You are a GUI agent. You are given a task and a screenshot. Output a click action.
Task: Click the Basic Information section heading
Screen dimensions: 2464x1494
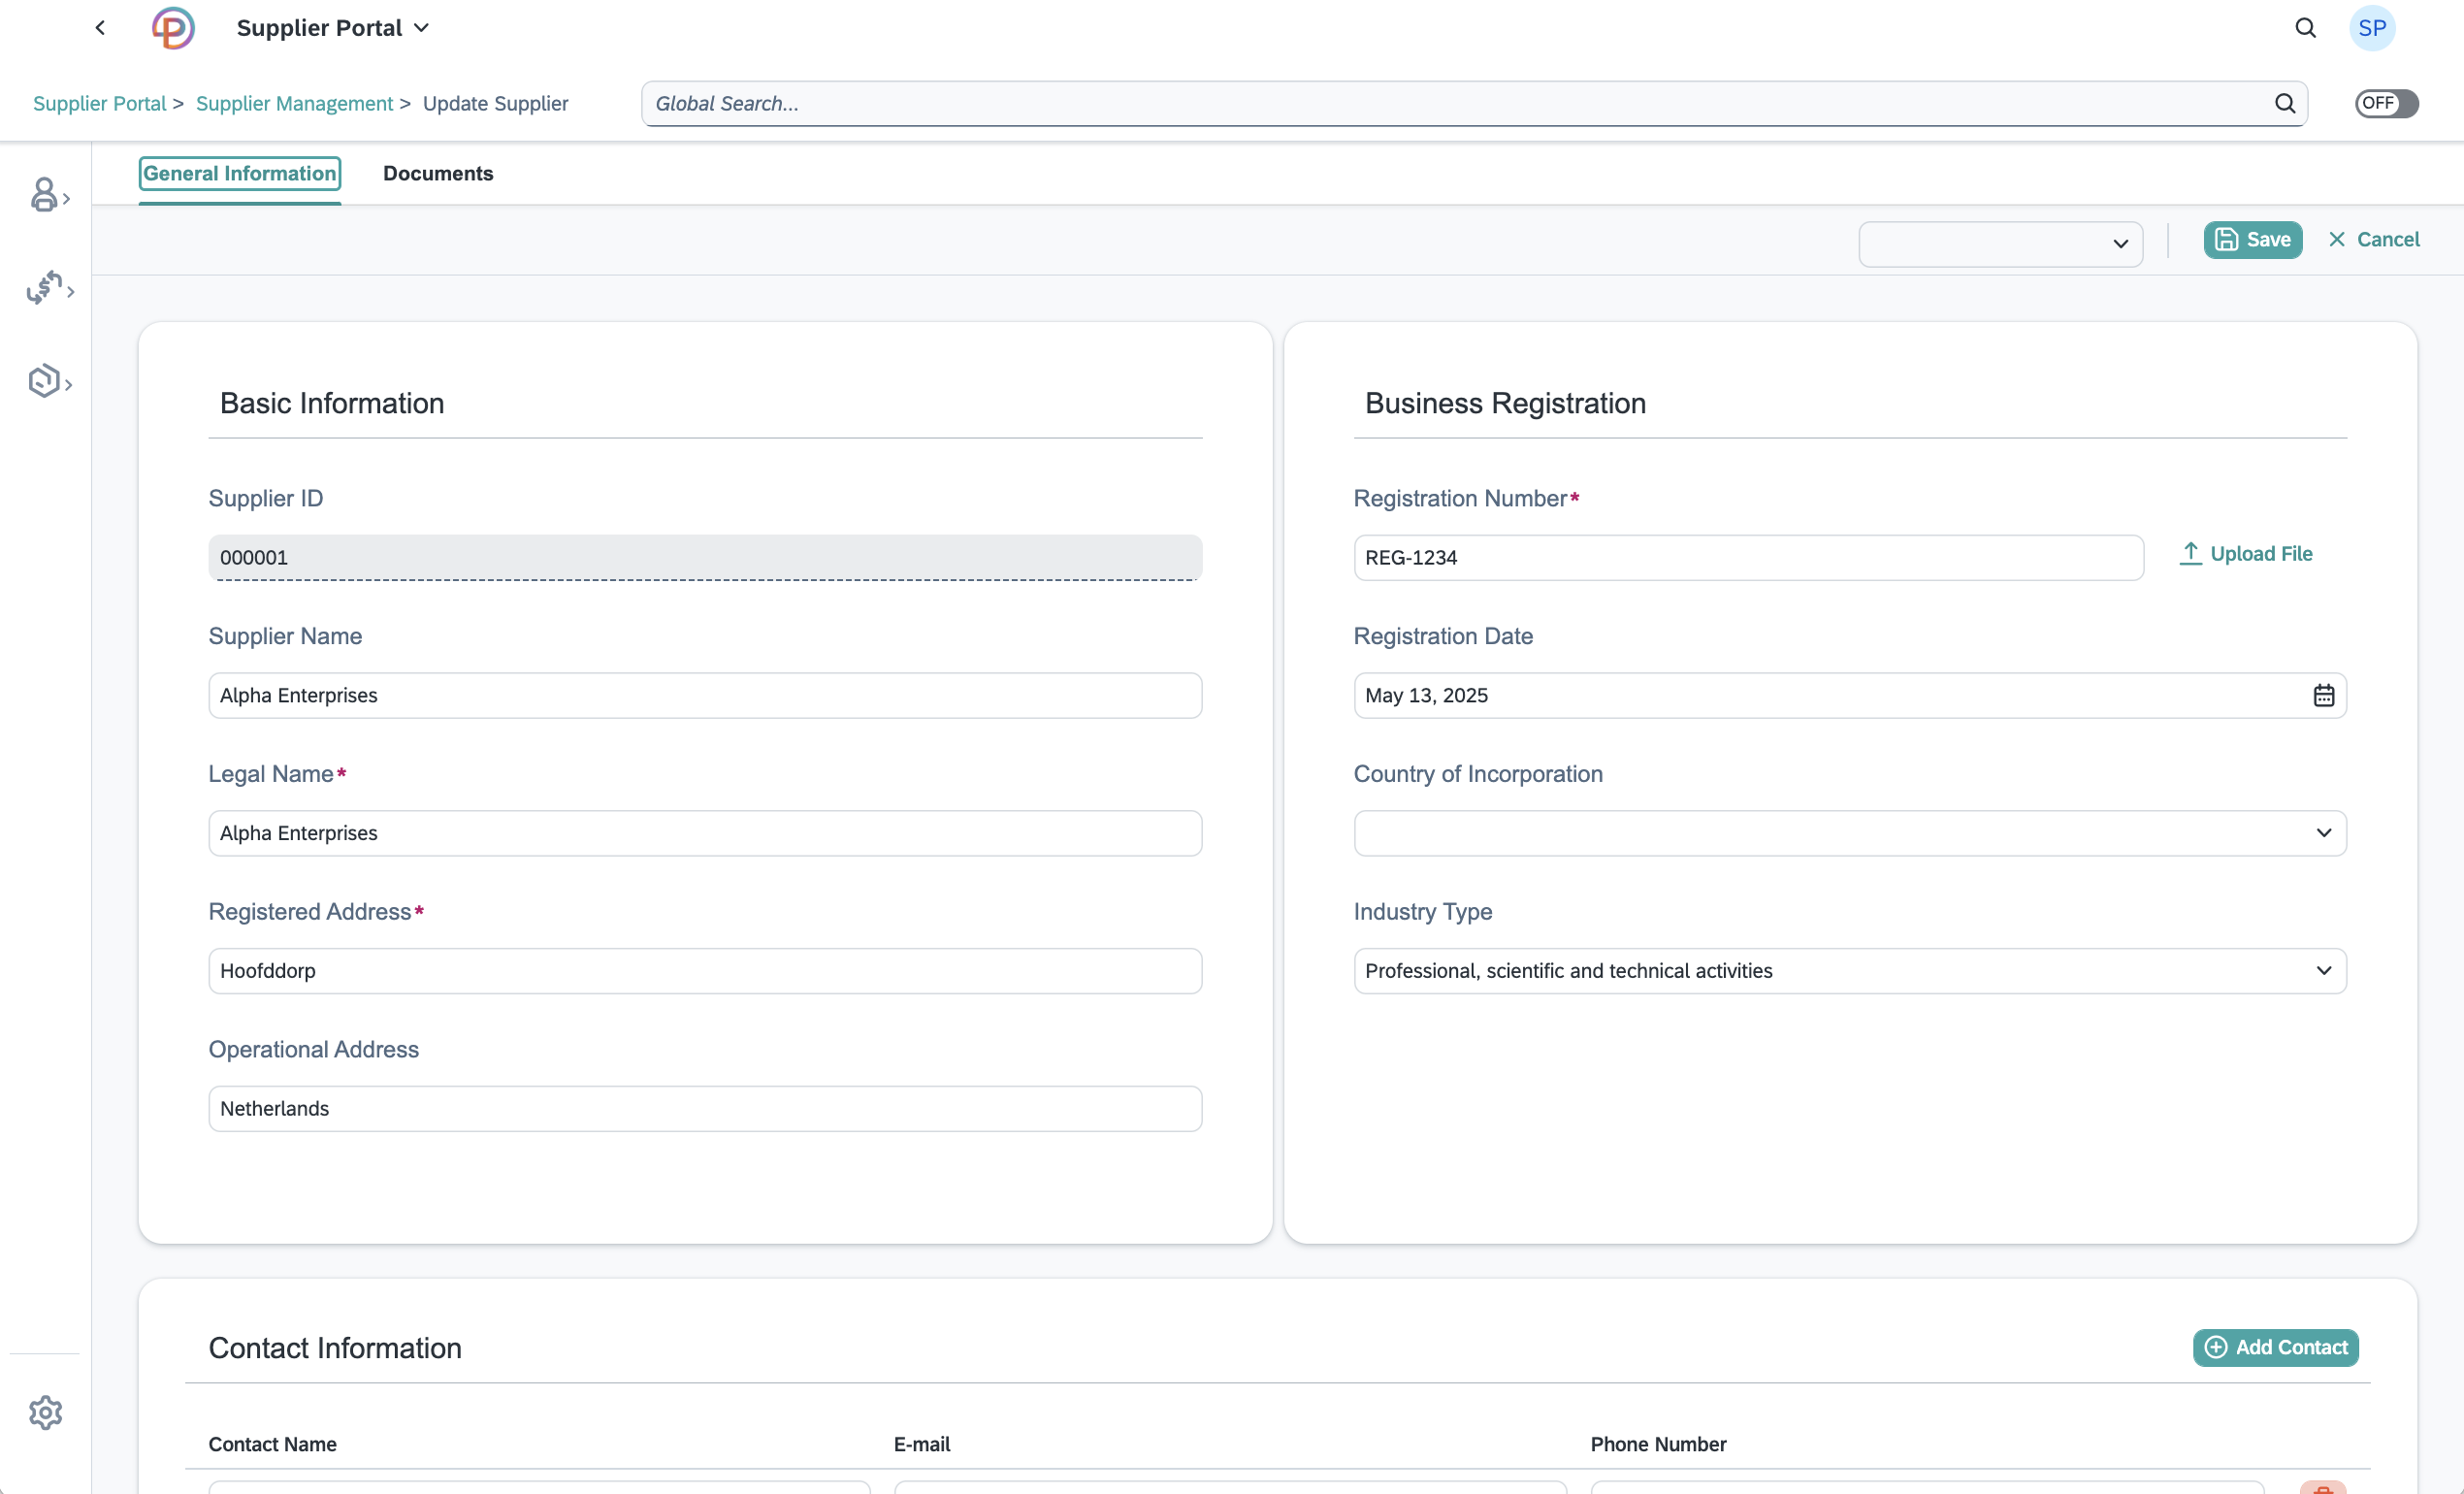pyautogui.click(x=332, y=403)
